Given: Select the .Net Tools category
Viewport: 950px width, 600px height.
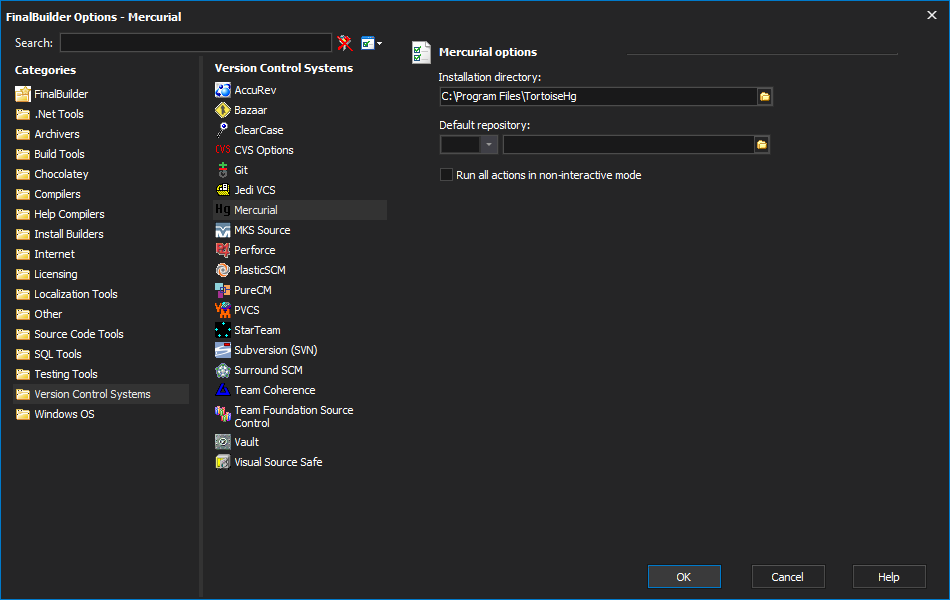Looking at the screenshot, I should [59, 114].
